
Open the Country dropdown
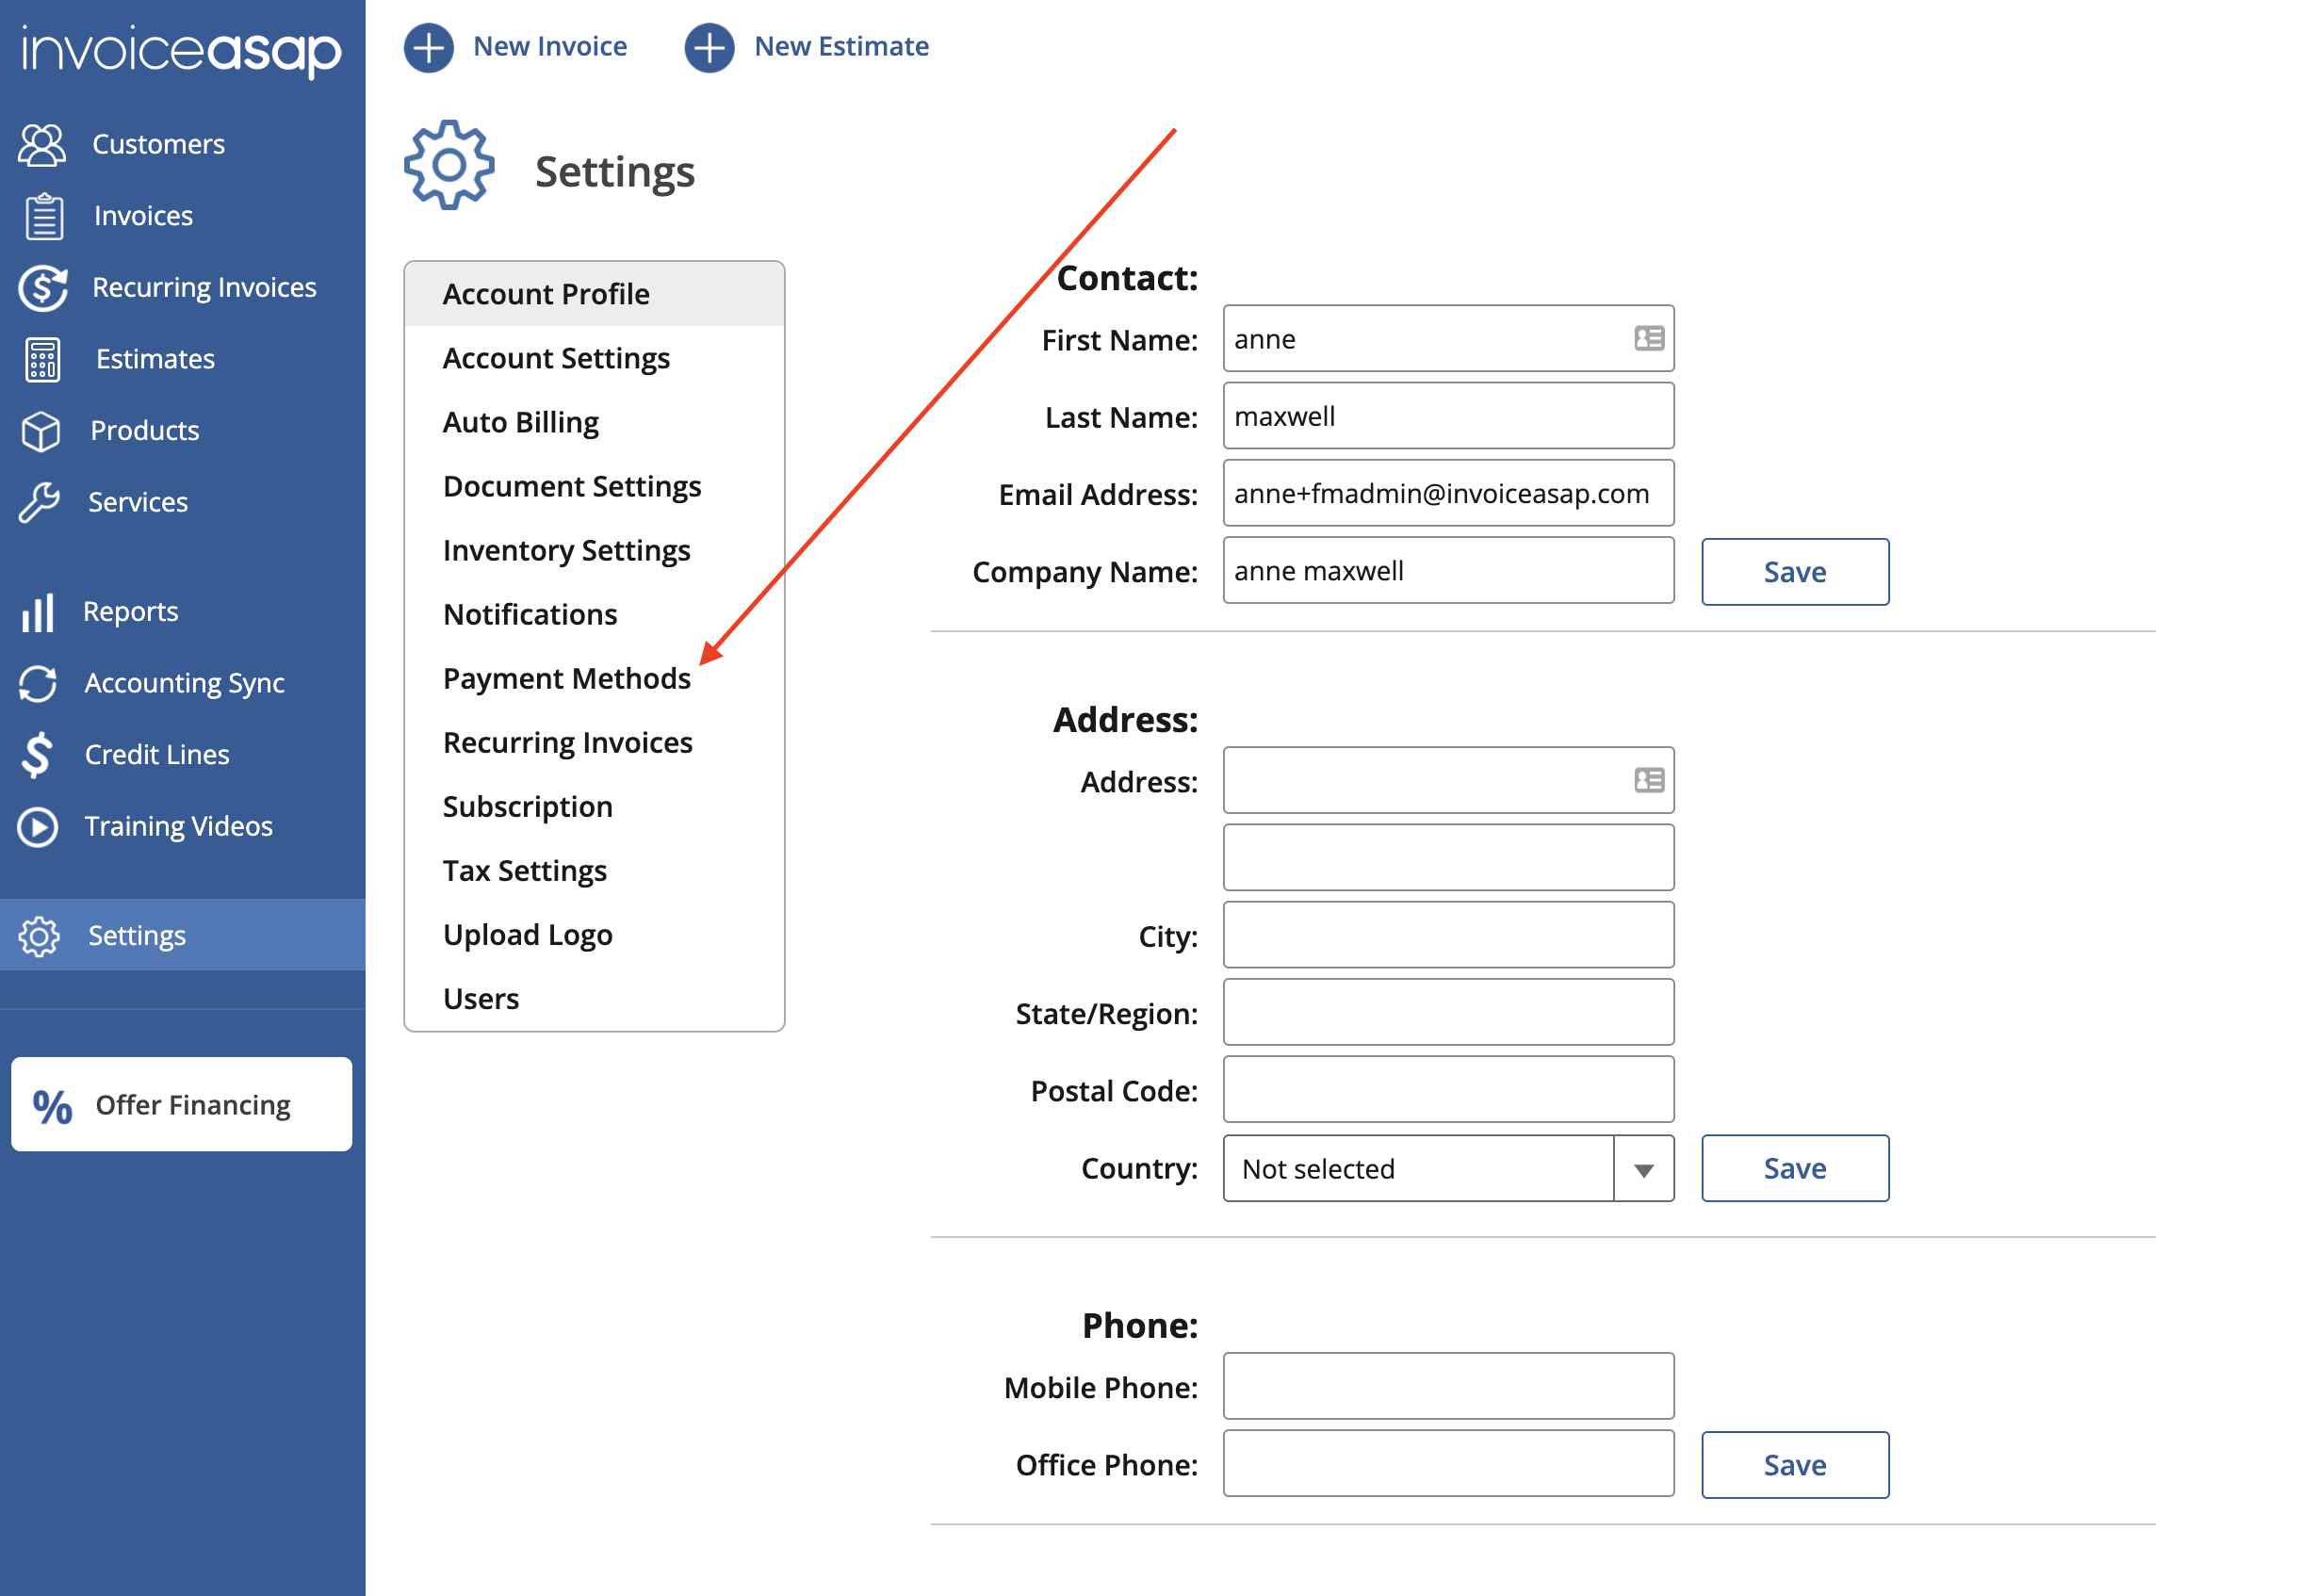(x=1642, y=1168)
